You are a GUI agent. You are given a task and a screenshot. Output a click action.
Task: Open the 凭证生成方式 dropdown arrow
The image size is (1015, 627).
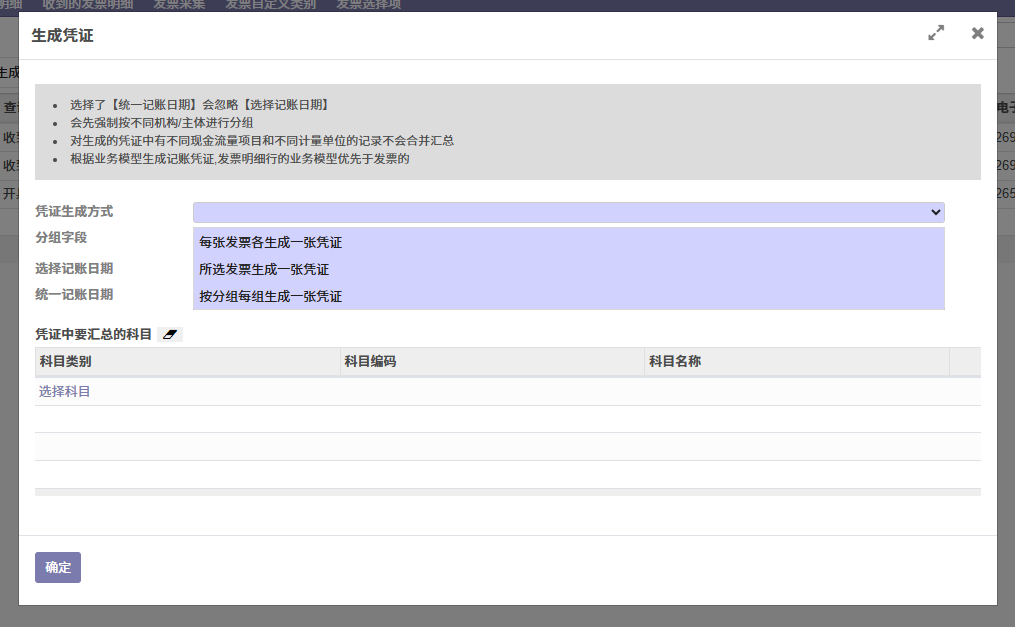935,212
